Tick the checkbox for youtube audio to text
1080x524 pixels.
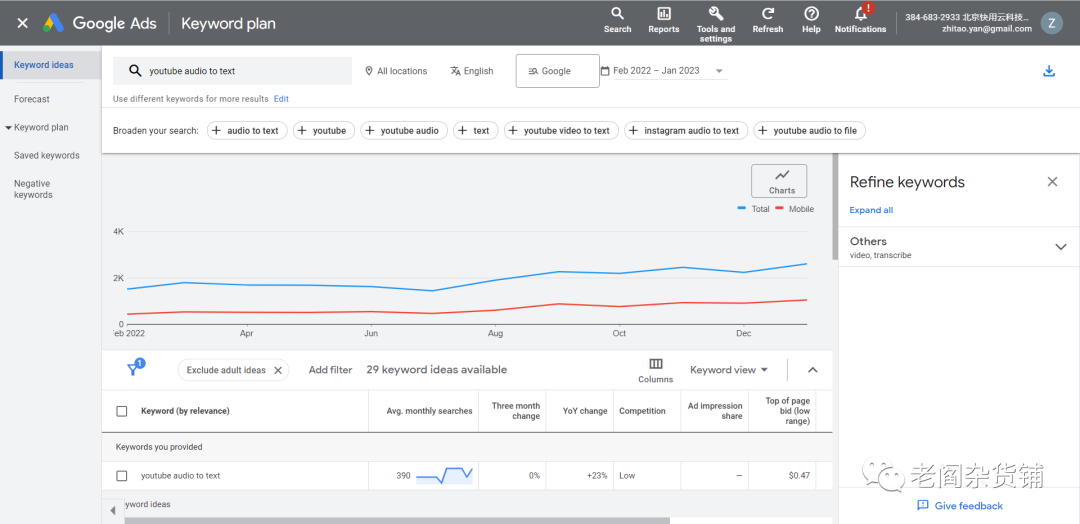[122, 476]
